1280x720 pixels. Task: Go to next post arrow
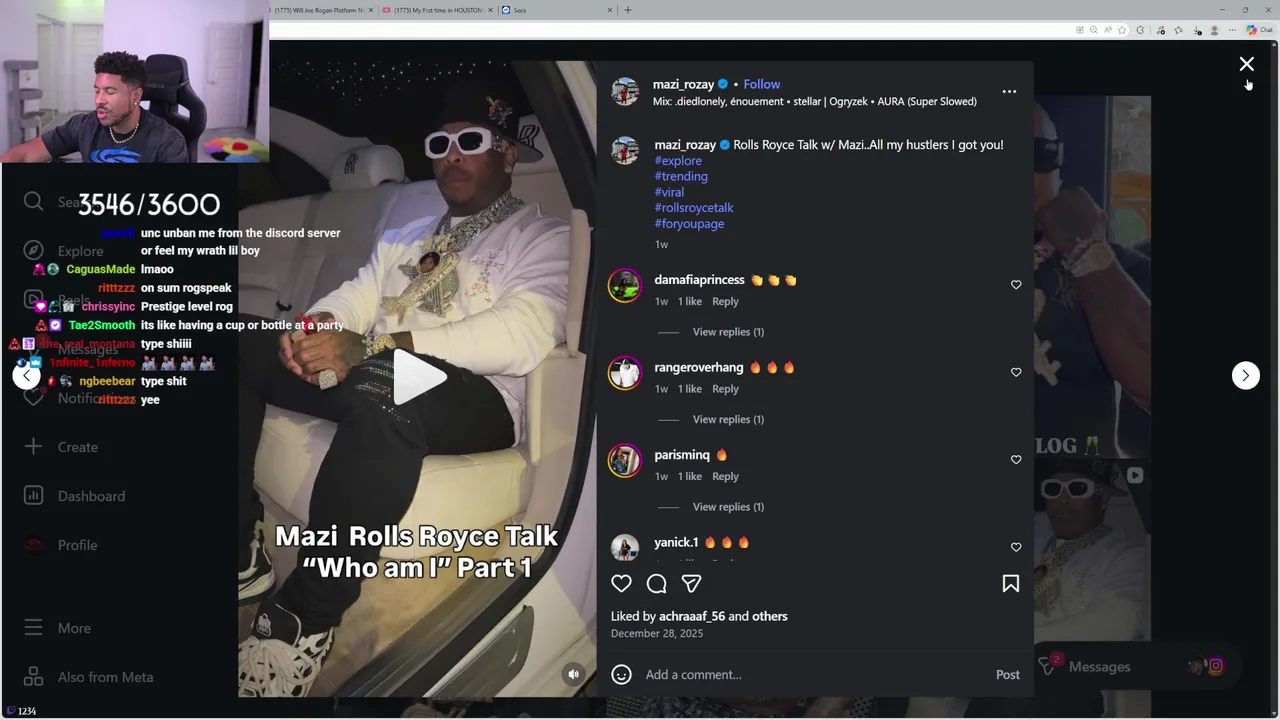[x=1245, y=375]
